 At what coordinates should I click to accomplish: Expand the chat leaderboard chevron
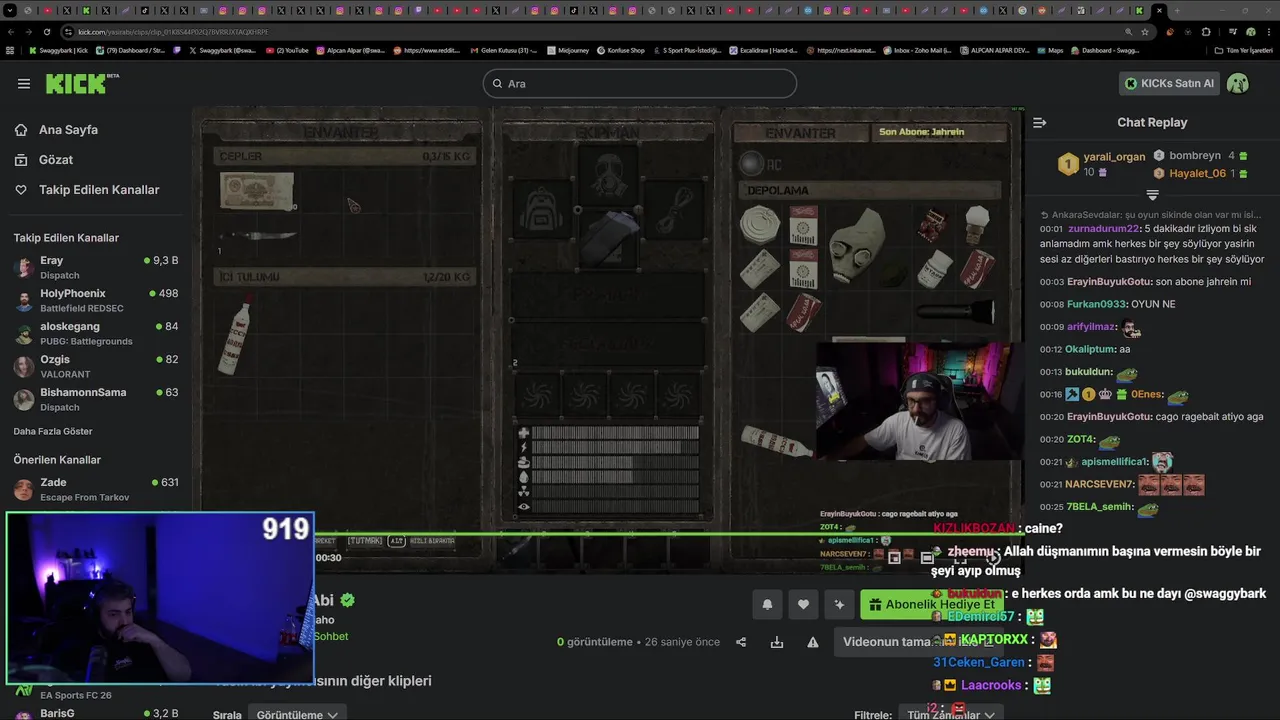pyautogui.click(x=1152, y=195)
